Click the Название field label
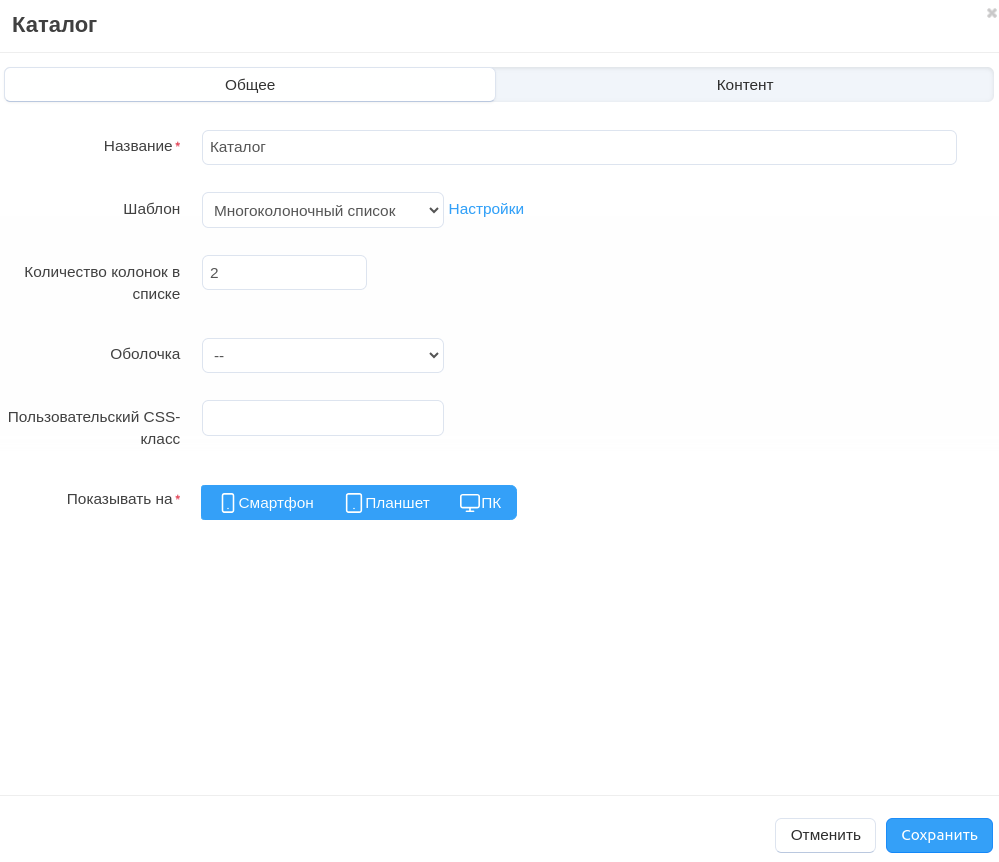 tap(138, 146)
